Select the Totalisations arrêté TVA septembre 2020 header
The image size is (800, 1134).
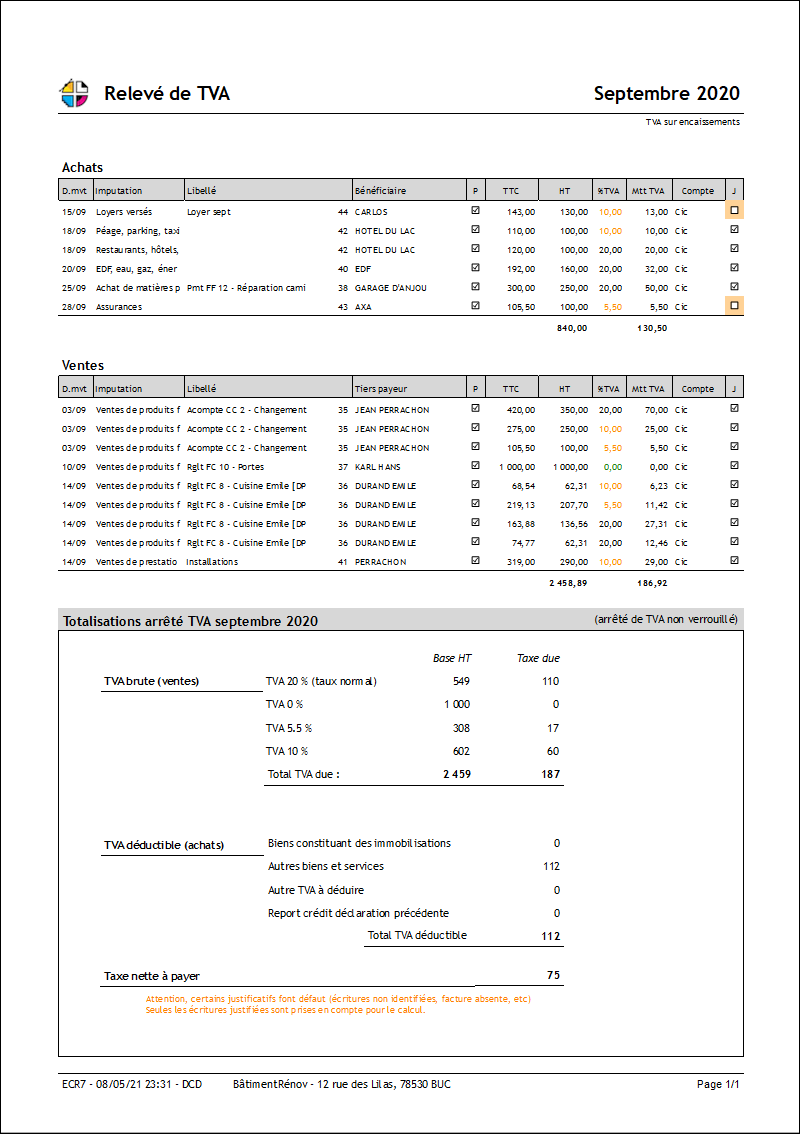tap(190, 621)
